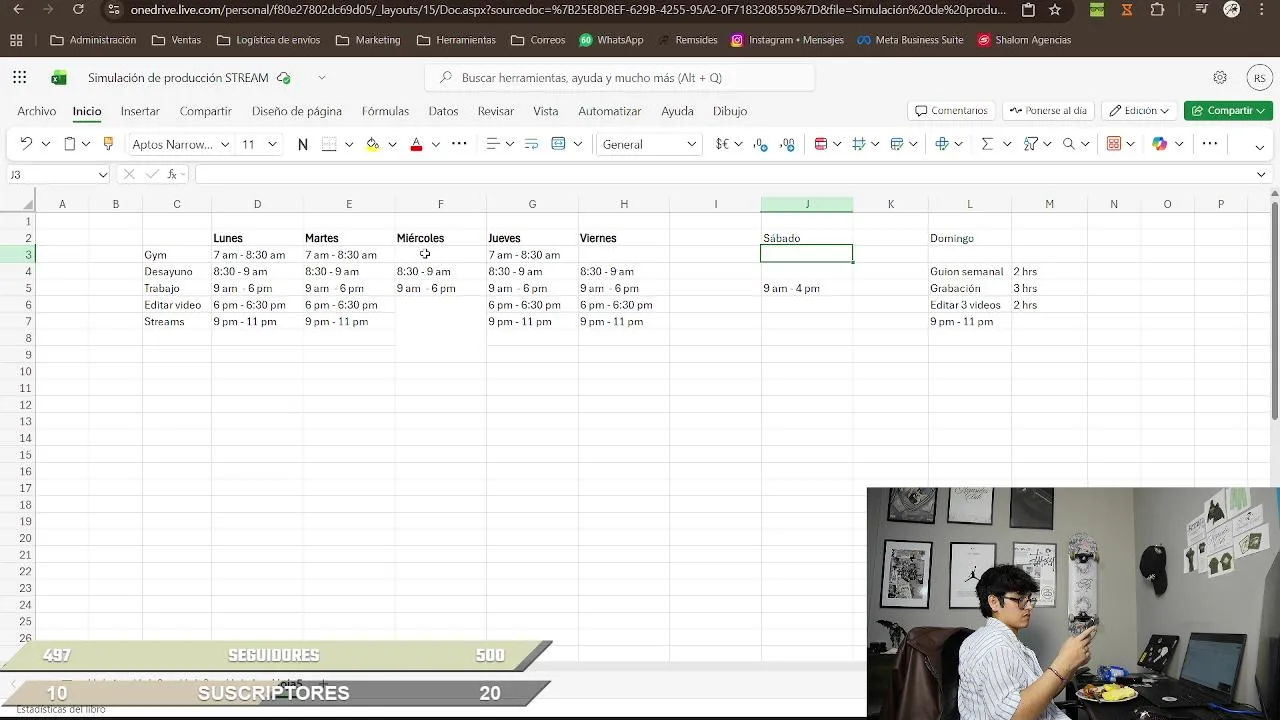Open Excel settings gear
The width and height of the screenshot is (1280, 720).
coord(1220,78)
